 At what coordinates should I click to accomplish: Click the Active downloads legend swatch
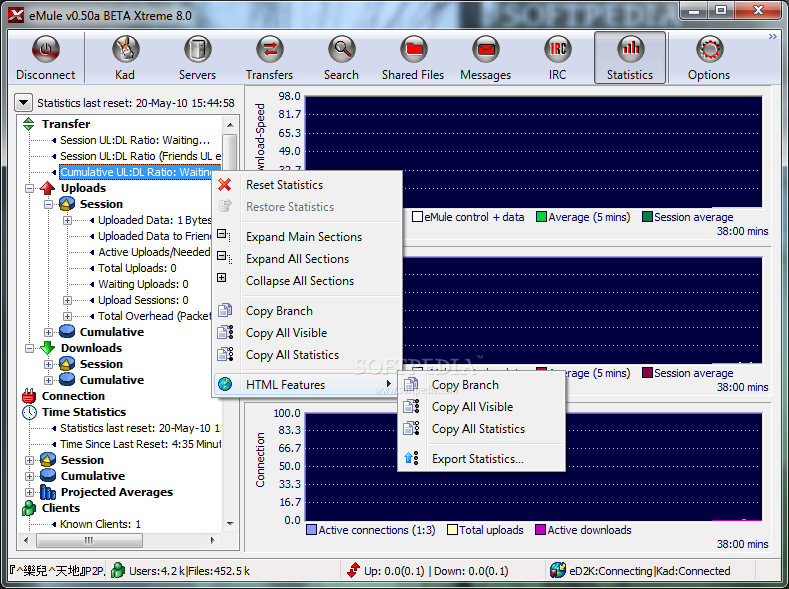540,530
